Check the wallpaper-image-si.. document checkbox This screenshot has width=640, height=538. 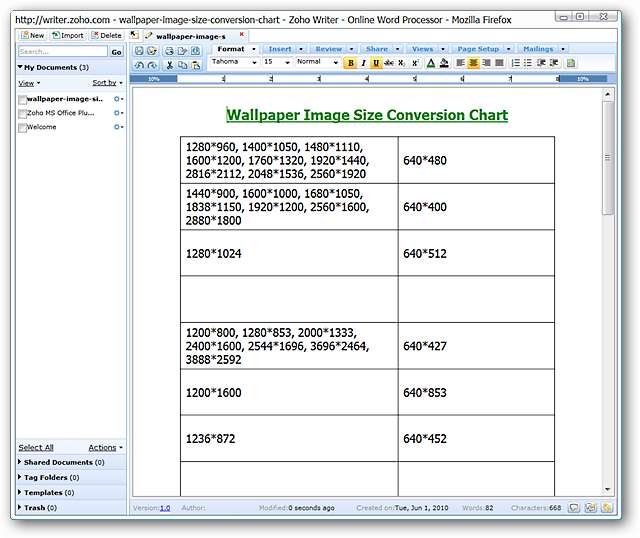(x=22, y=100)
